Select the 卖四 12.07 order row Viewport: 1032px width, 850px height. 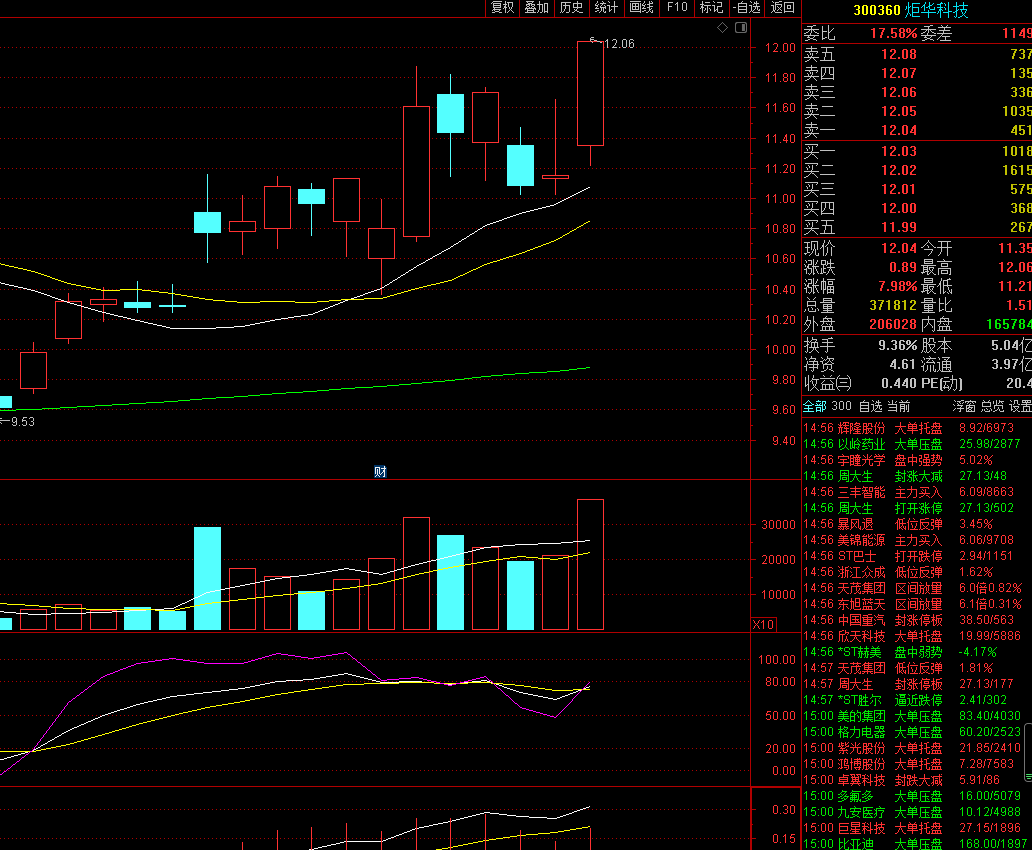click(917, 73)
